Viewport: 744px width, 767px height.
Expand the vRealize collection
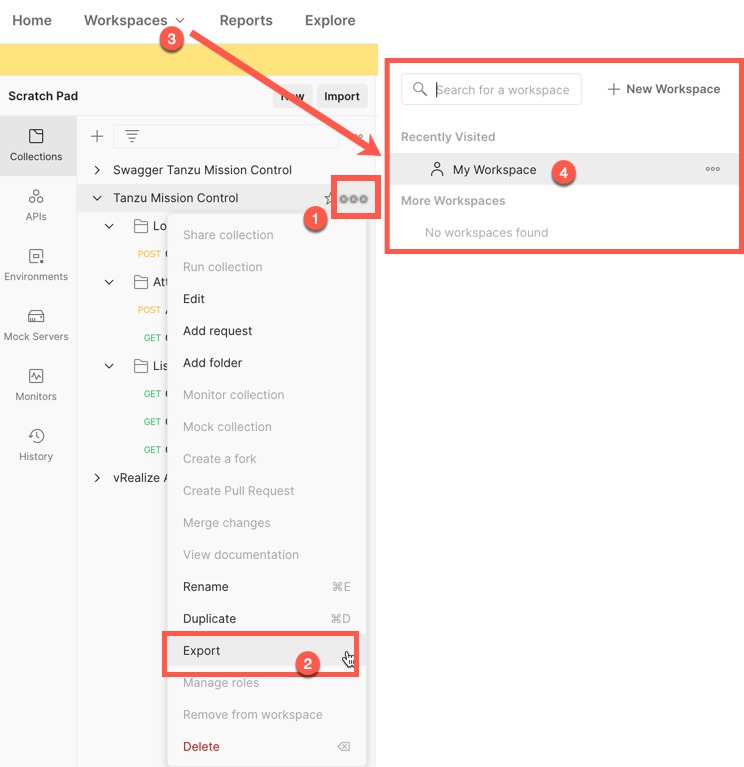point(97,478)
